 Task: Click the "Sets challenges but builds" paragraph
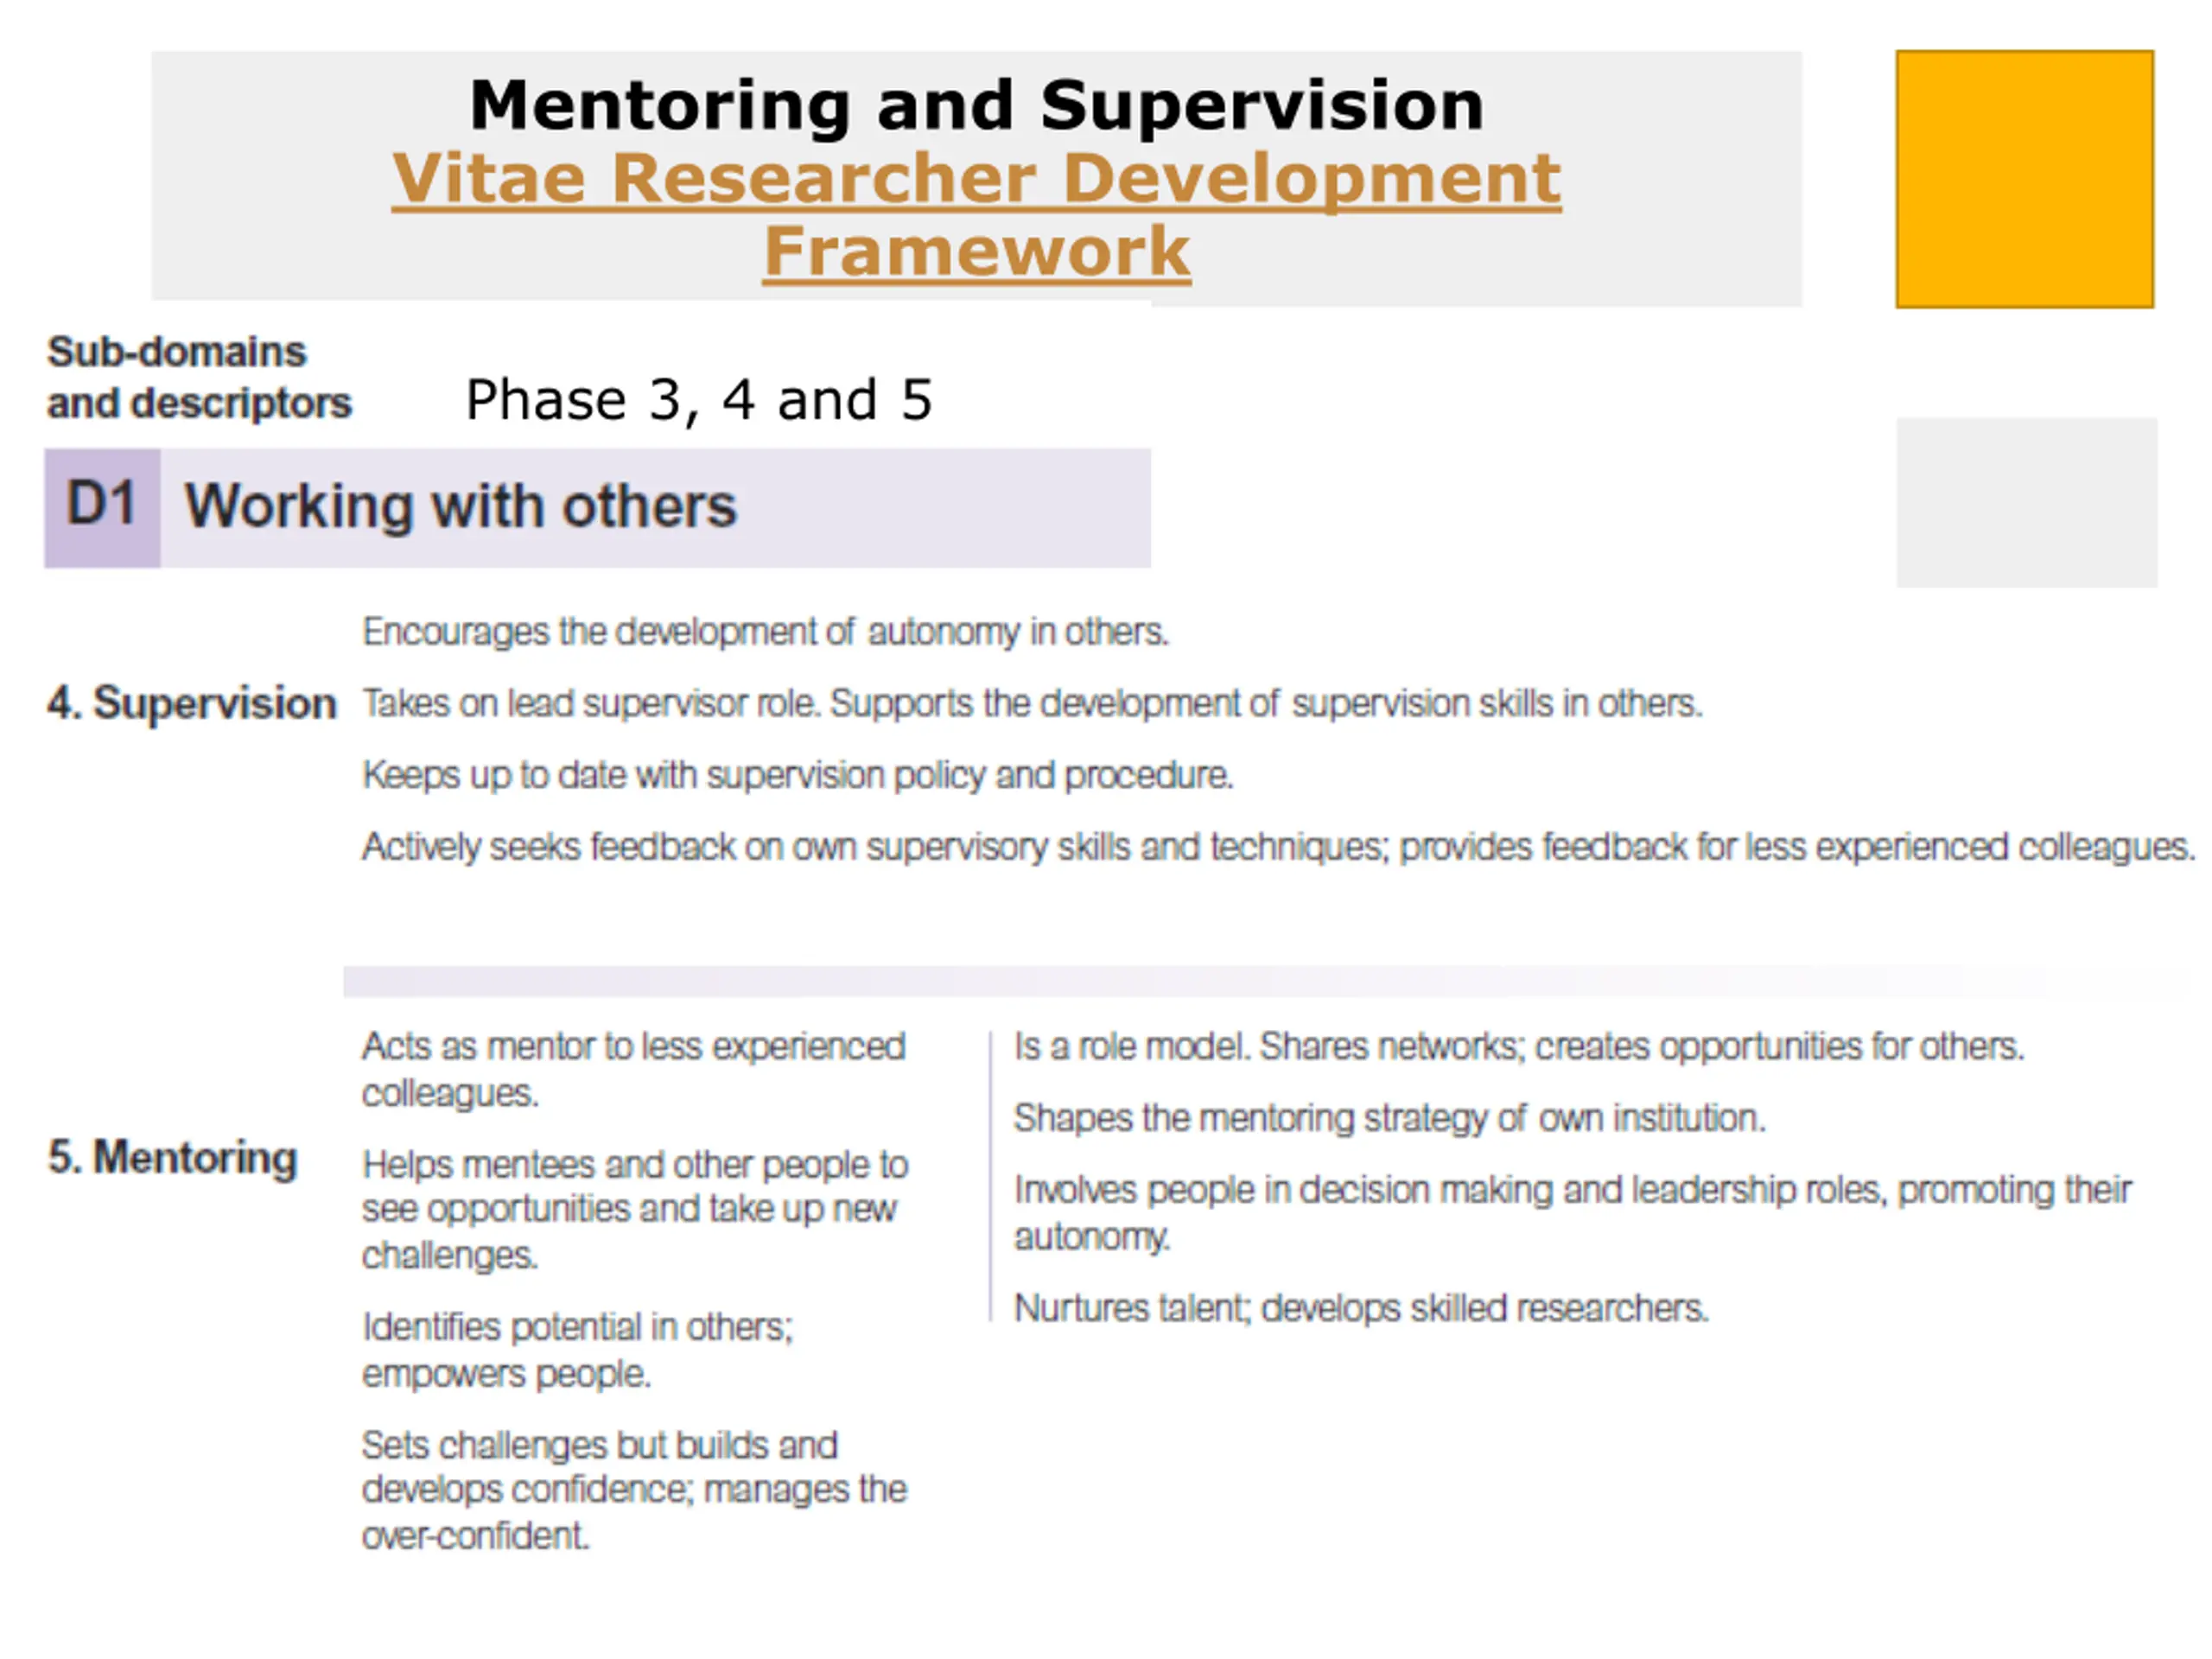coord(634,1490)
